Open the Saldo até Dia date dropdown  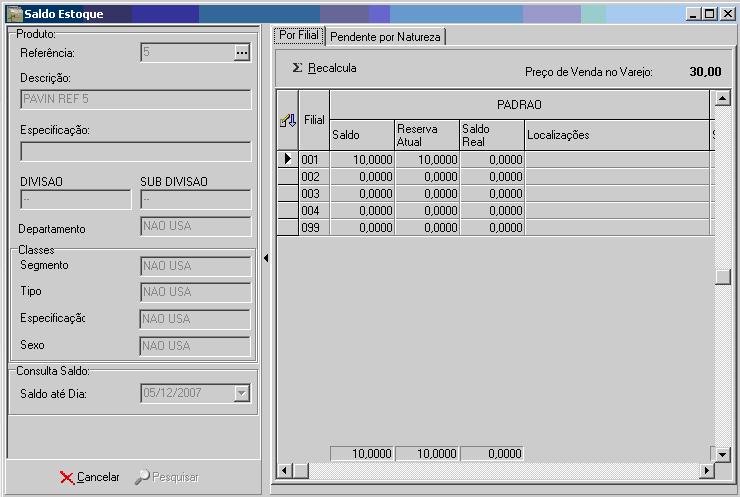click(x=241, y=393)
